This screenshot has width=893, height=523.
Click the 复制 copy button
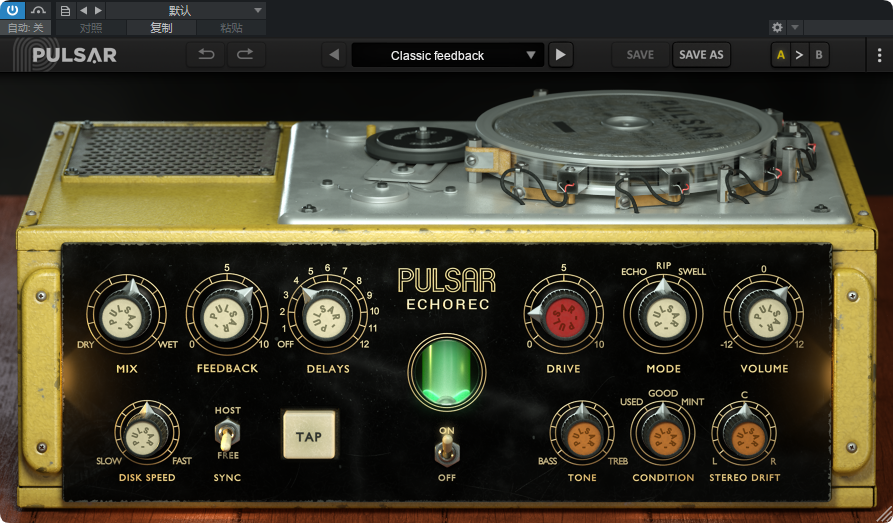[161, 27]
